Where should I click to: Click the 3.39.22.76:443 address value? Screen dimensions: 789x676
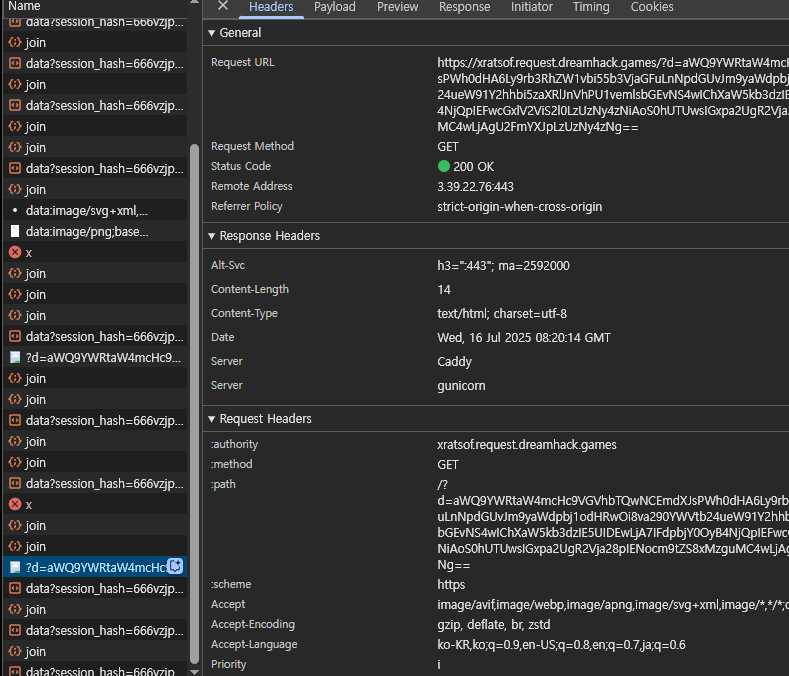tap(476, 187)
